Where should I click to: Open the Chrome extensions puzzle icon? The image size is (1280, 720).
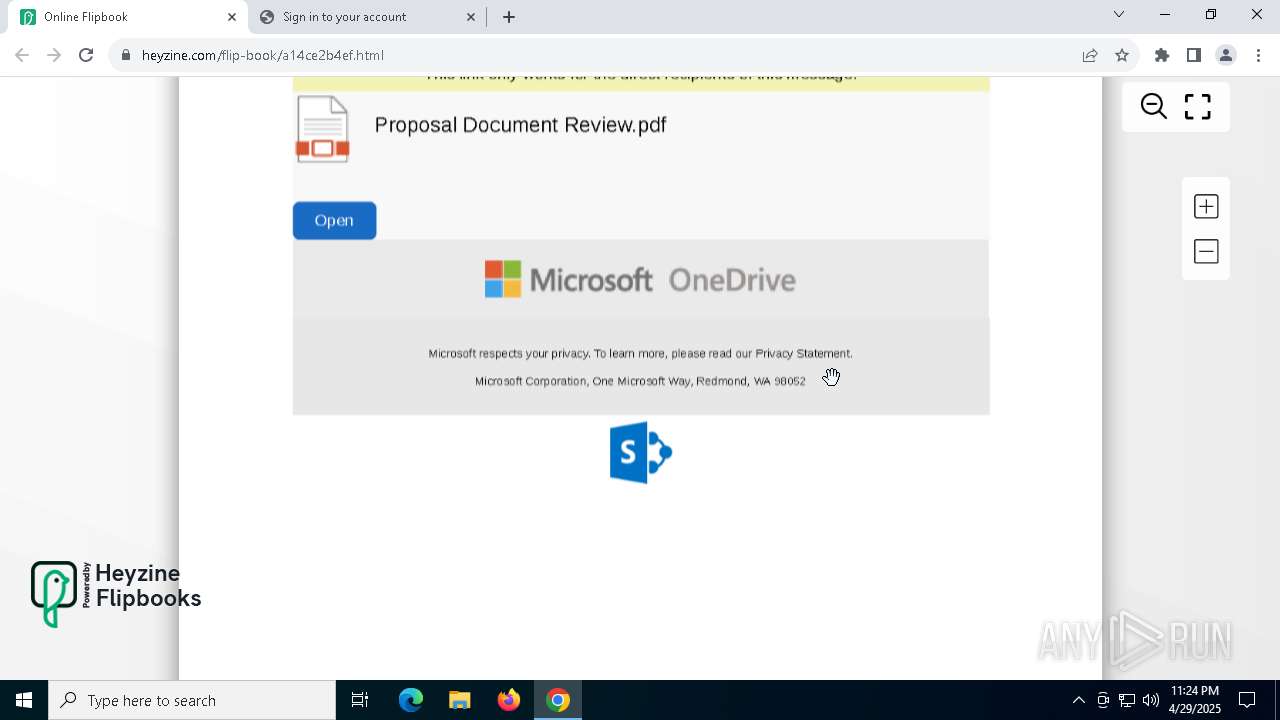click(x=1162, y=55)
